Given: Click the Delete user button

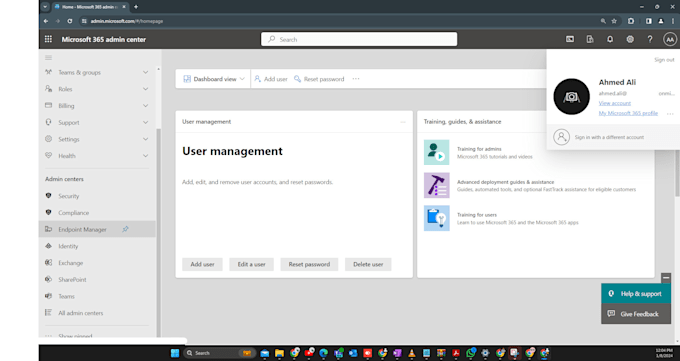Looking at the screenshot, I should tap(368, 264).
